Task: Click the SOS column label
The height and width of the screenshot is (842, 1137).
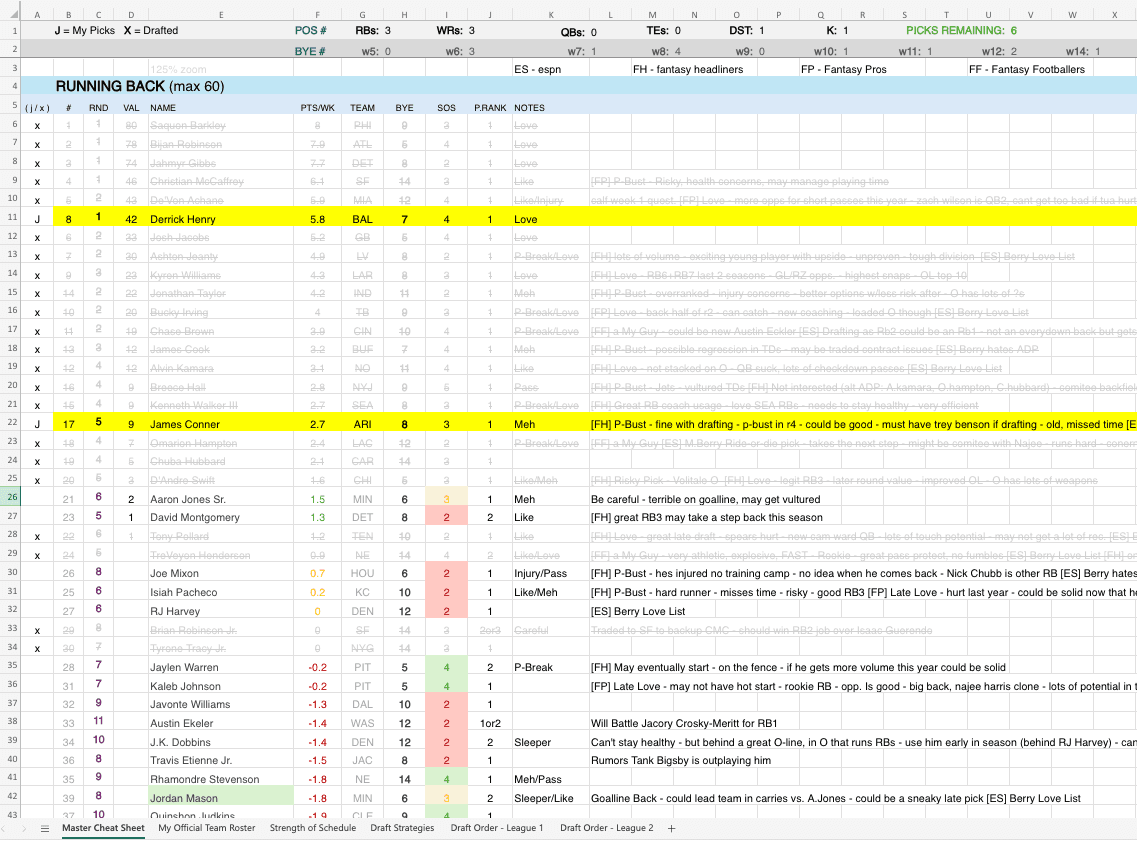Action: click(x=446, y=107)
